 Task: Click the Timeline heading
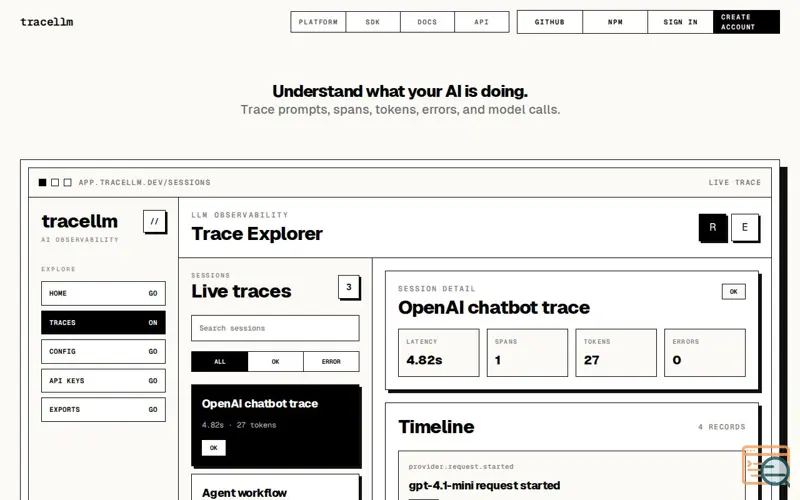[x=436, y=427]
